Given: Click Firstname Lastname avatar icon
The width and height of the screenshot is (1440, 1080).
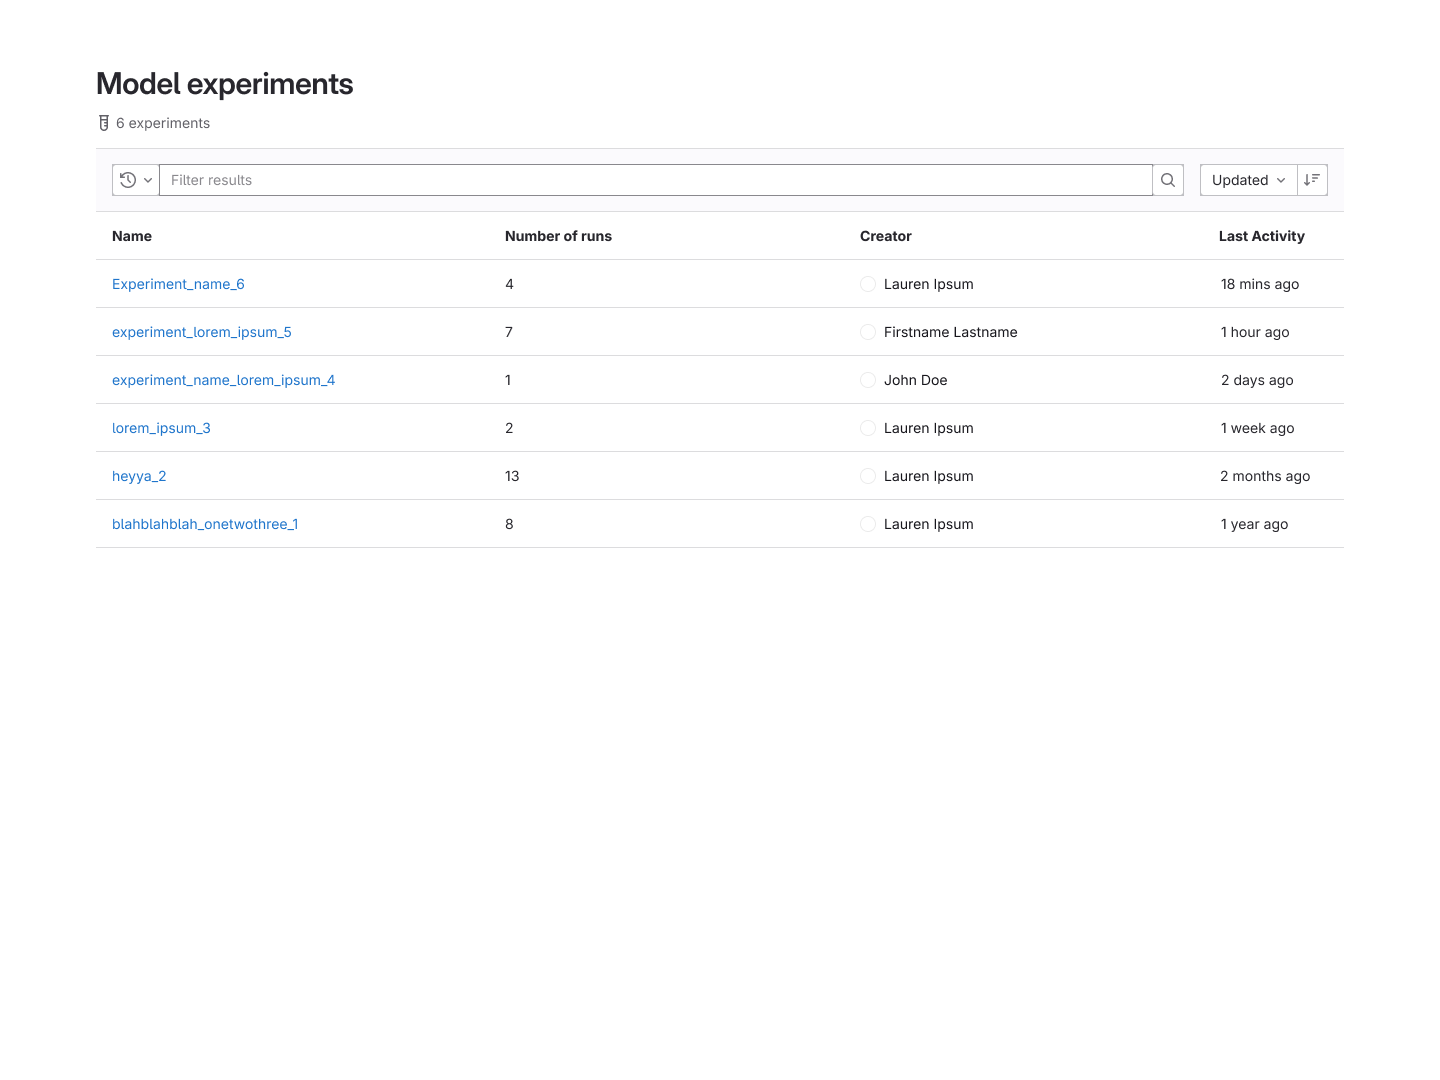Looking at the screenshot, I should click(x=868, y=332).
